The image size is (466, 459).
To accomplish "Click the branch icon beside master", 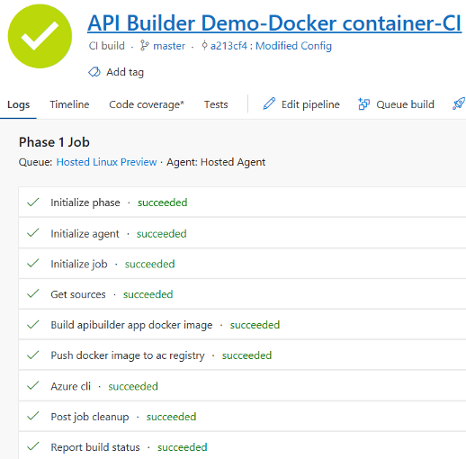I will tap(144, 46).
